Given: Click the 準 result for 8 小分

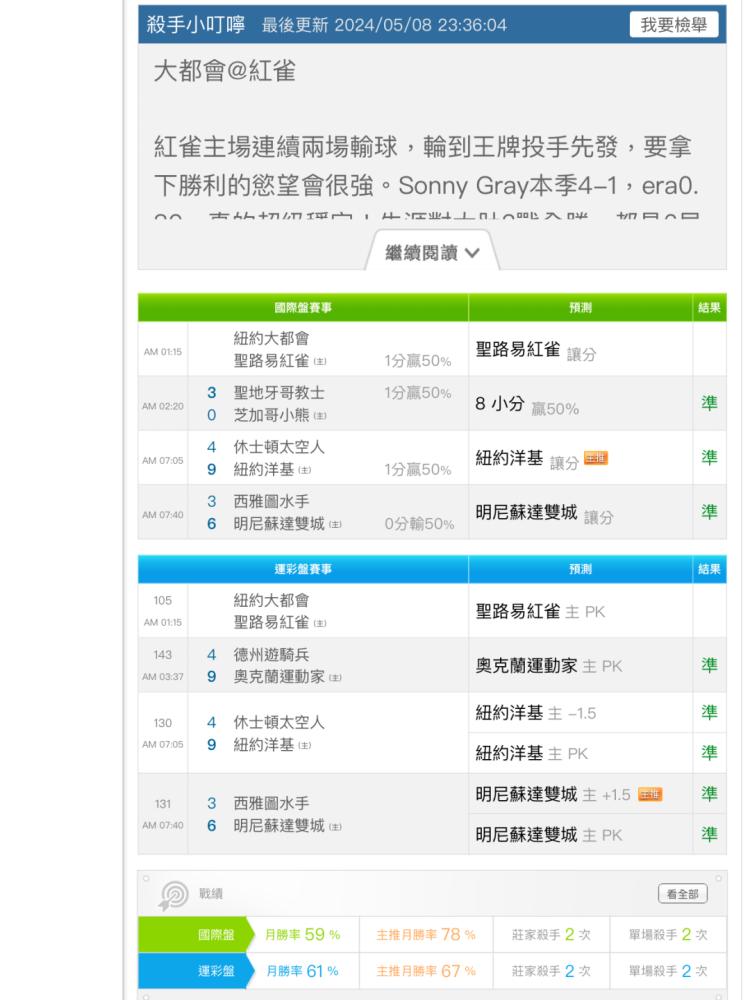Looking at the screenshot, I should click(709, 402).
